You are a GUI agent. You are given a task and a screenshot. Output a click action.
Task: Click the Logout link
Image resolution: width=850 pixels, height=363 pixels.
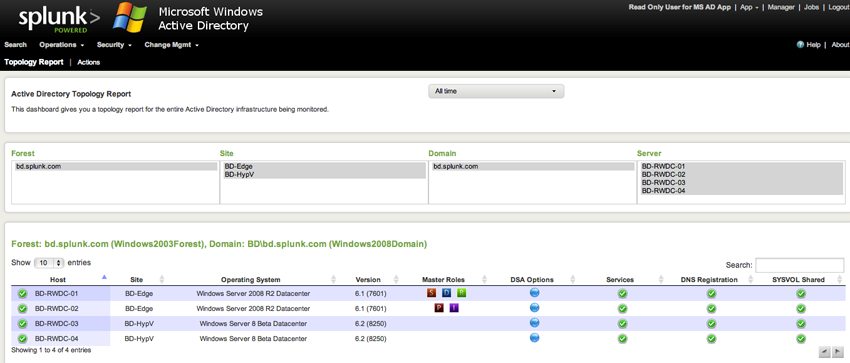[x=839, y=8]
